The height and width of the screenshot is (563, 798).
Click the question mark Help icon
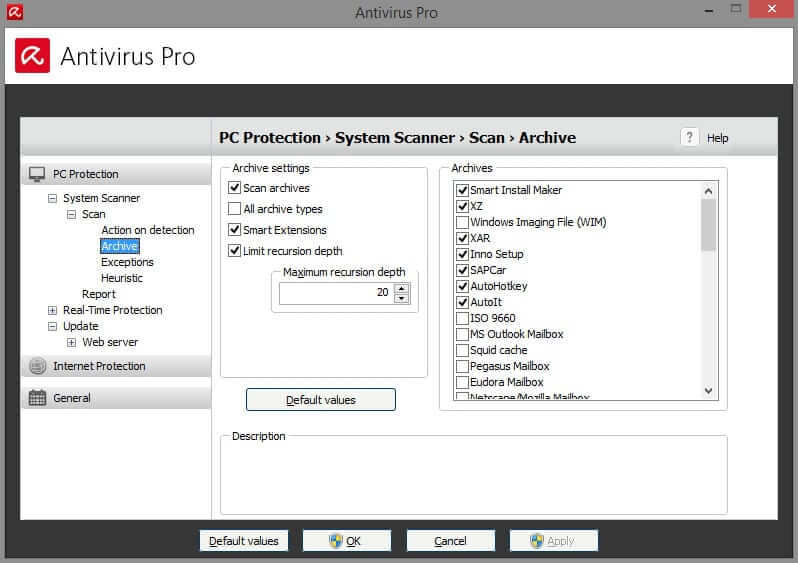(x=689, y=137)
